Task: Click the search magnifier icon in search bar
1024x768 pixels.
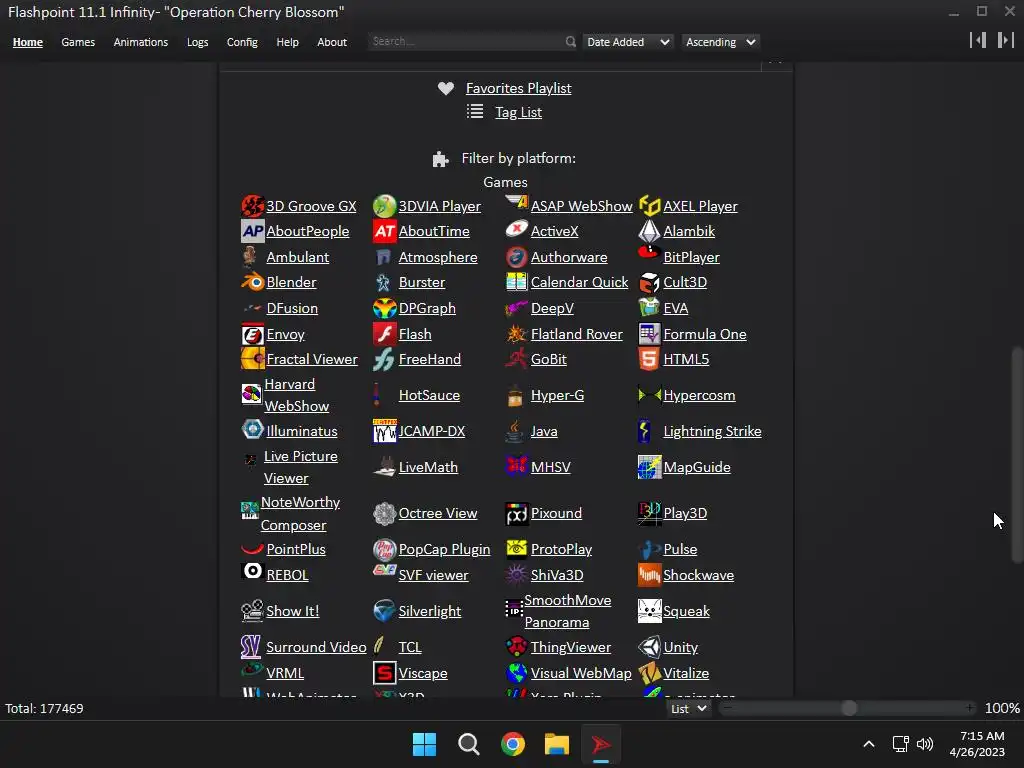Action: click(x=571, y=42)
